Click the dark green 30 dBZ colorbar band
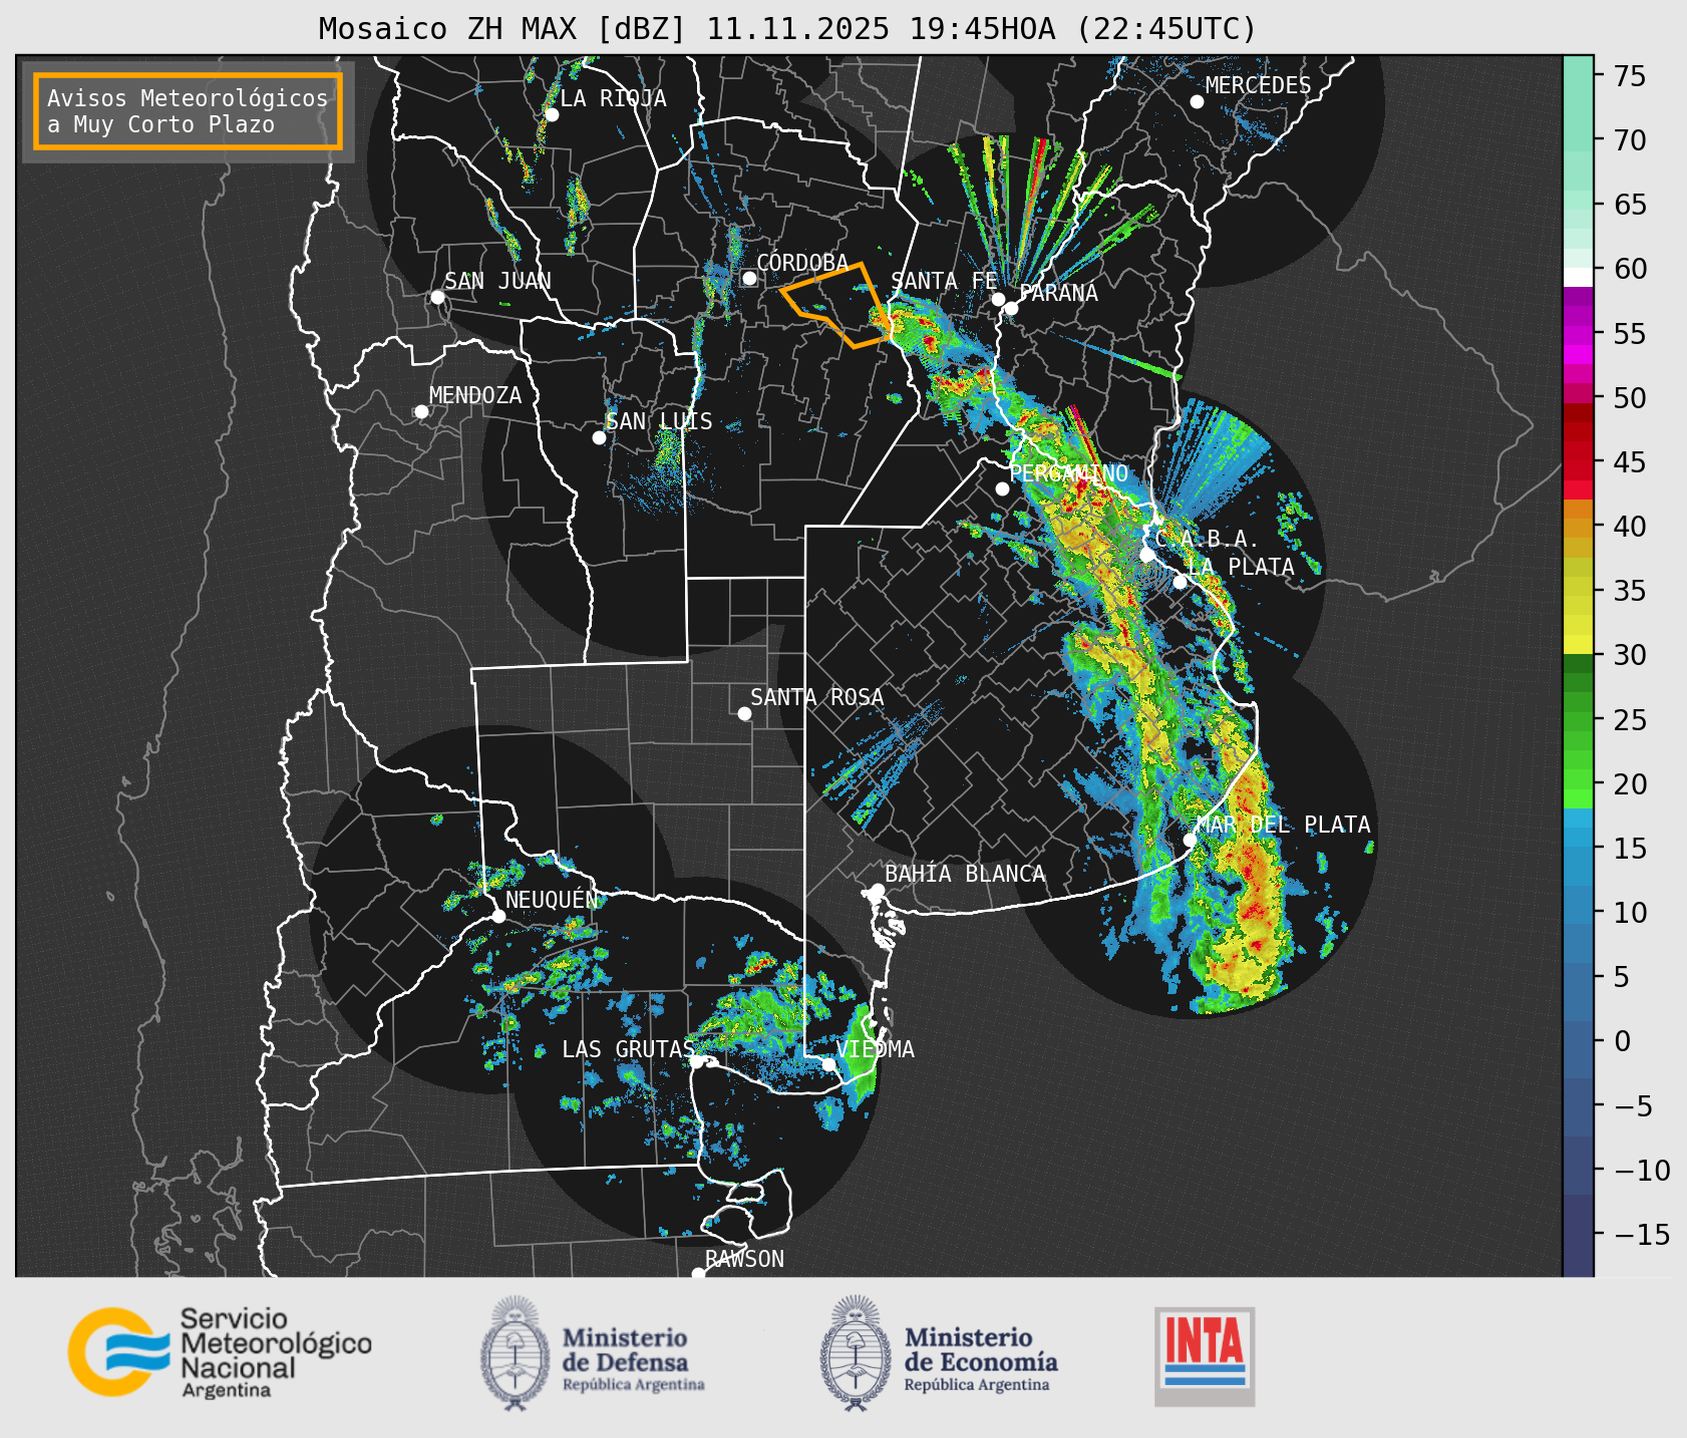 [1578, 664]
